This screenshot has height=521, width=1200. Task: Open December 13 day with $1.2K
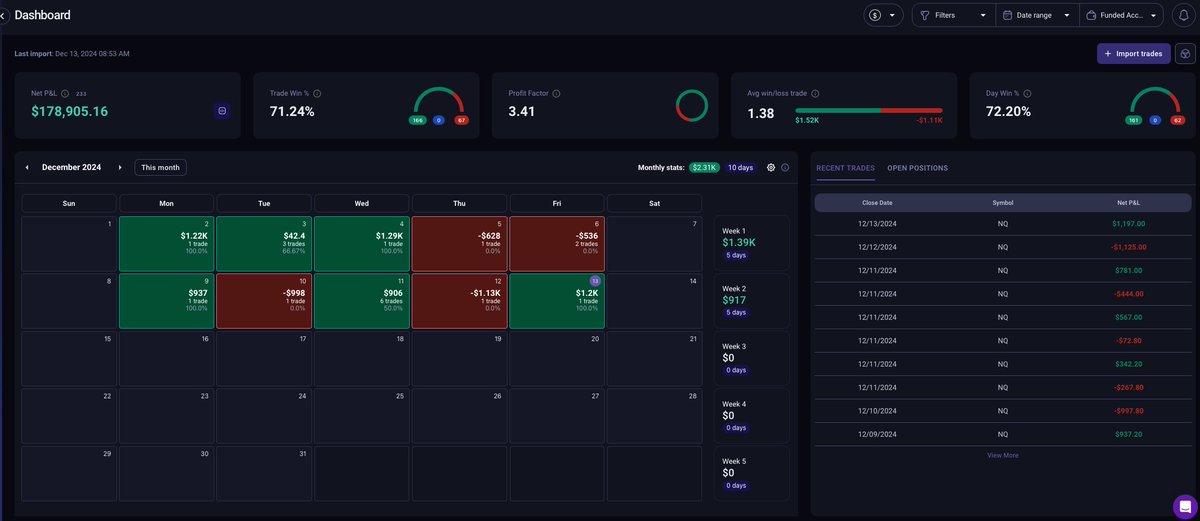pyautogui.click(x=557, y=301)
